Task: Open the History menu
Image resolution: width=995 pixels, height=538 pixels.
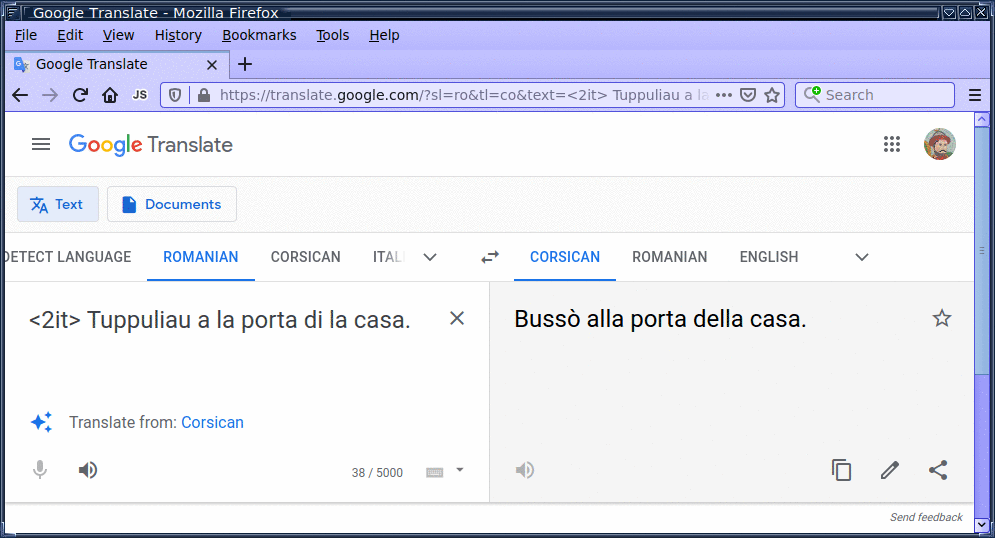Action: [x=178, y=36]
